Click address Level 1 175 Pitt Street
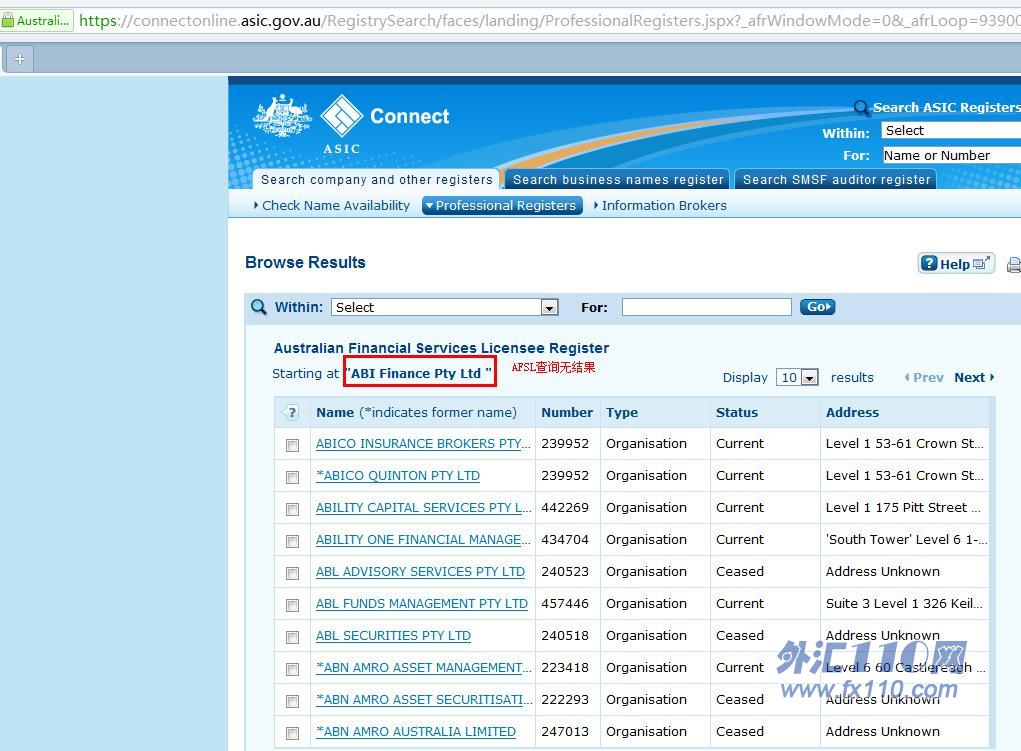 click(x=902, y=507)
